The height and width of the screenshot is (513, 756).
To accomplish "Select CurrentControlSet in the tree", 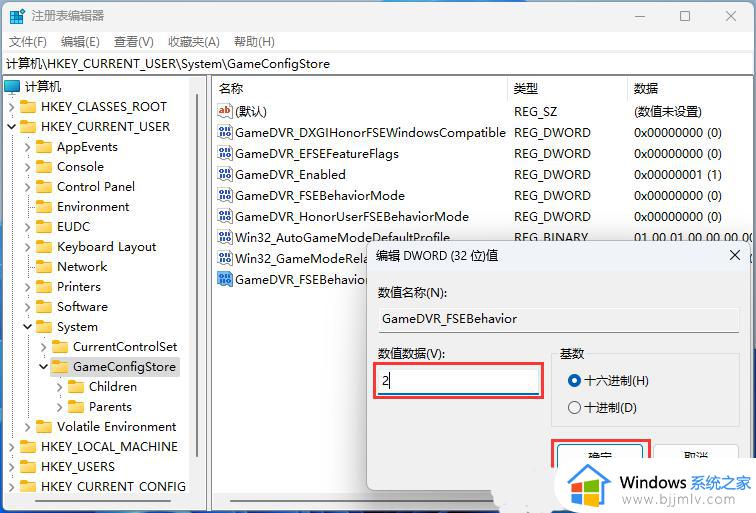I will click(125, 347).
